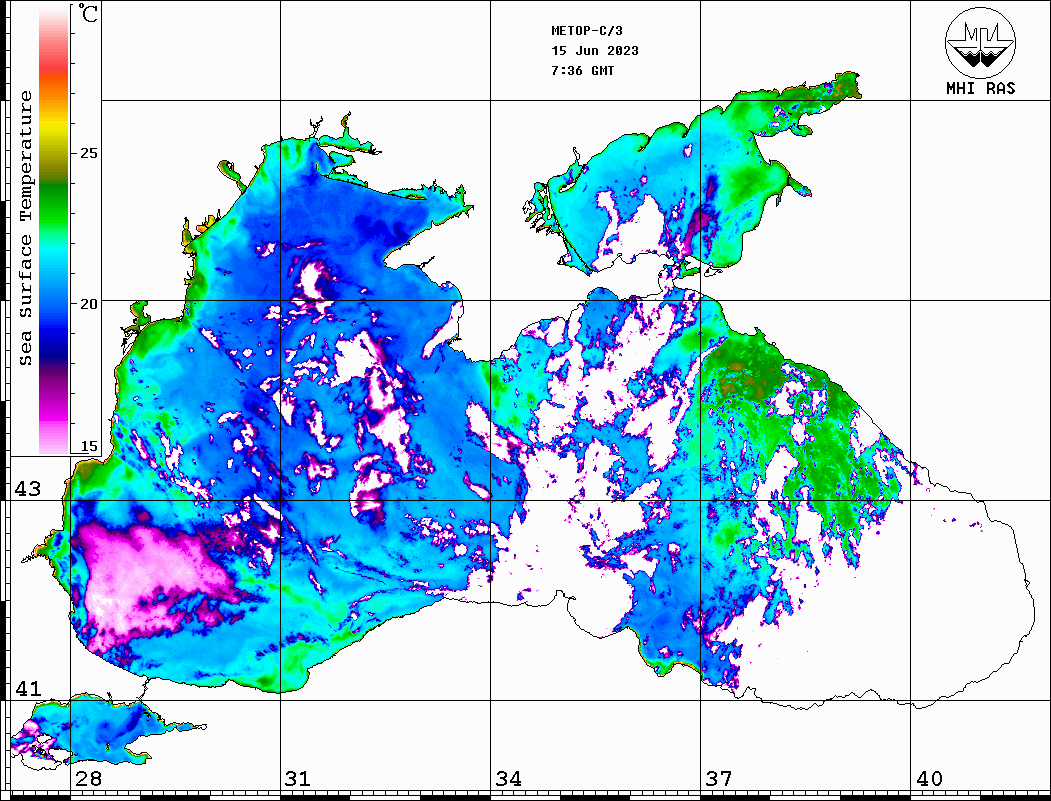Select the 'METOP-C/3' satellite label

click(x=587, y=31)
